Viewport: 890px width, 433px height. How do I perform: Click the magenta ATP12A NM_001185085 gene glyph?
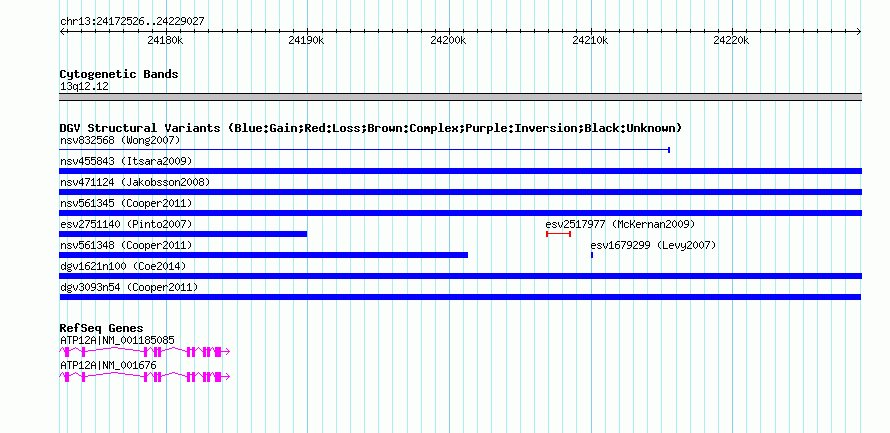point(145,352)
